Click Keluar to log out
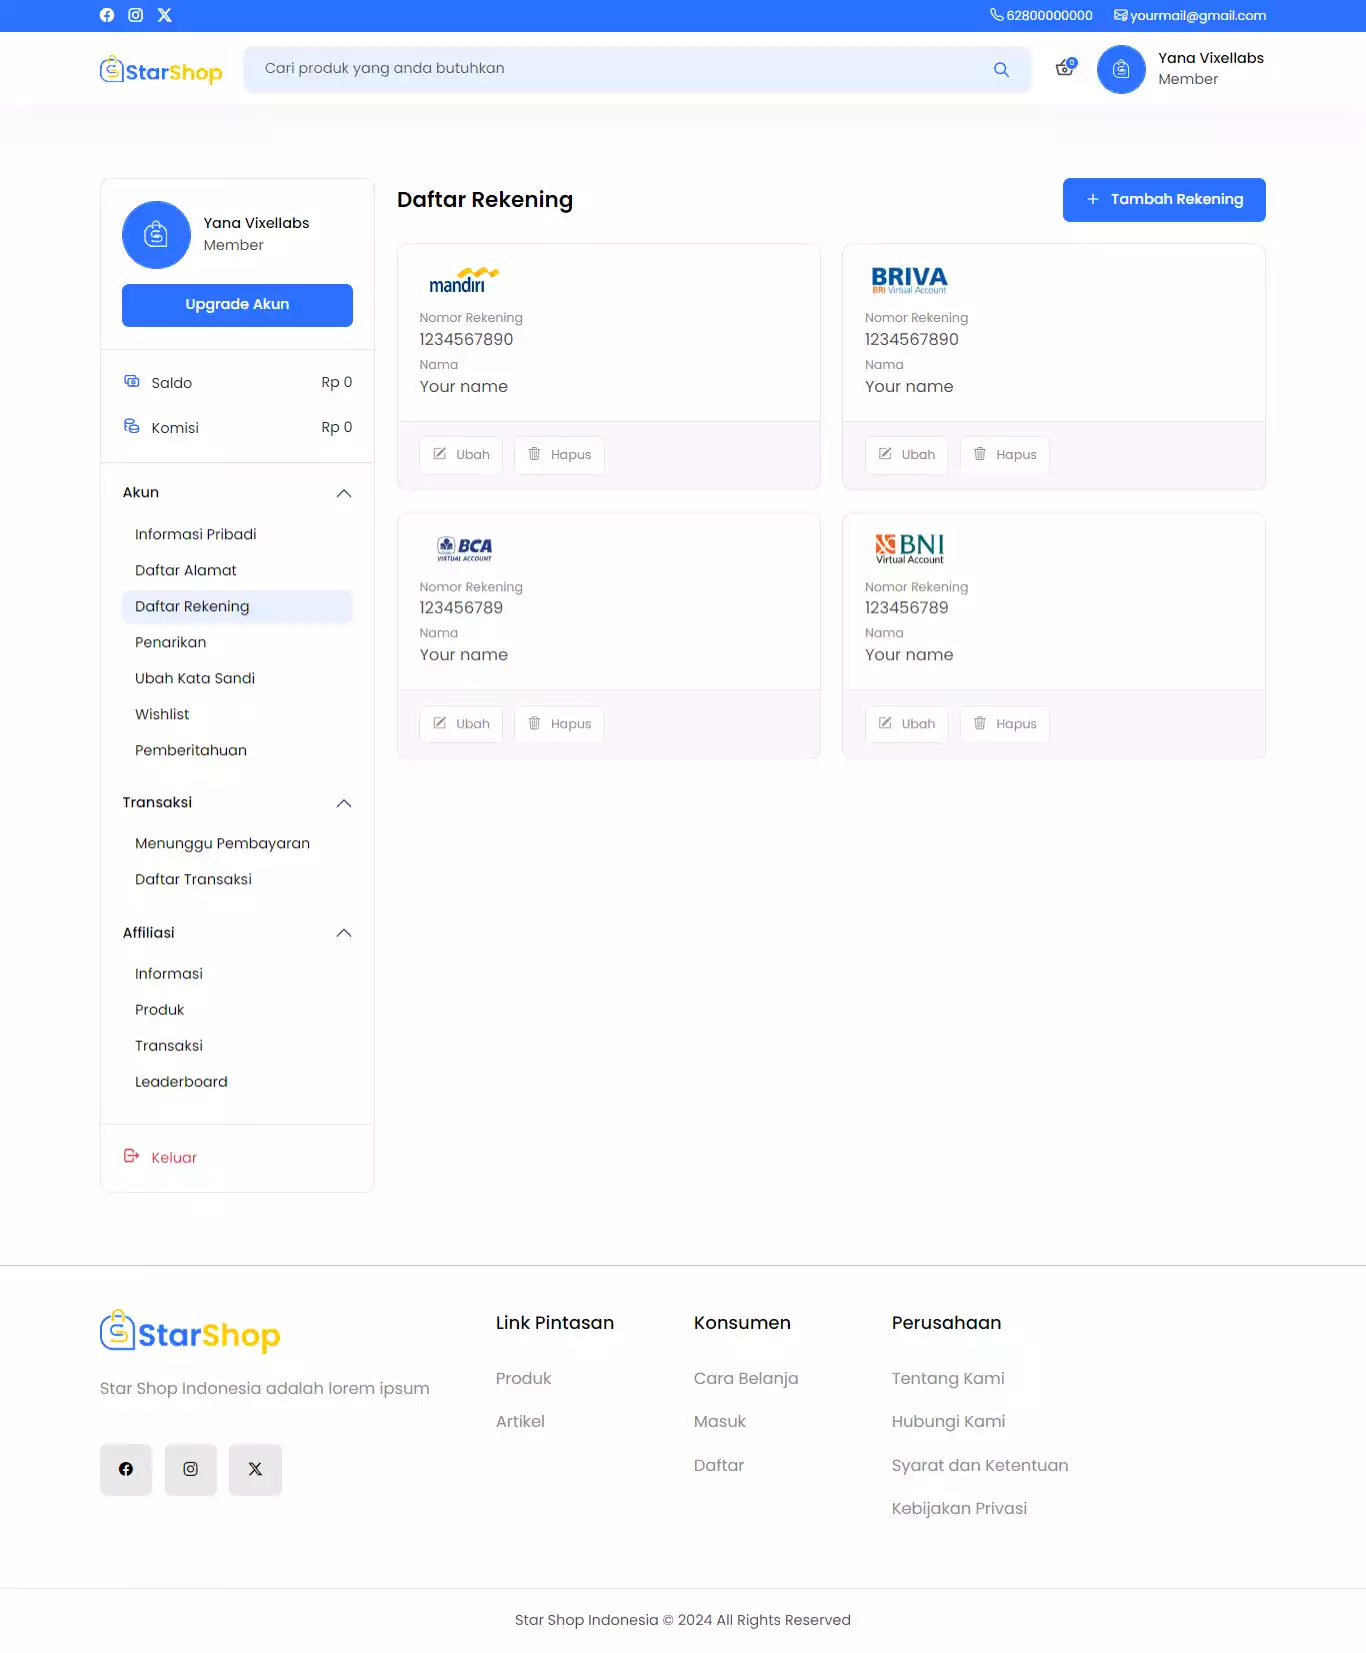 173,1157
